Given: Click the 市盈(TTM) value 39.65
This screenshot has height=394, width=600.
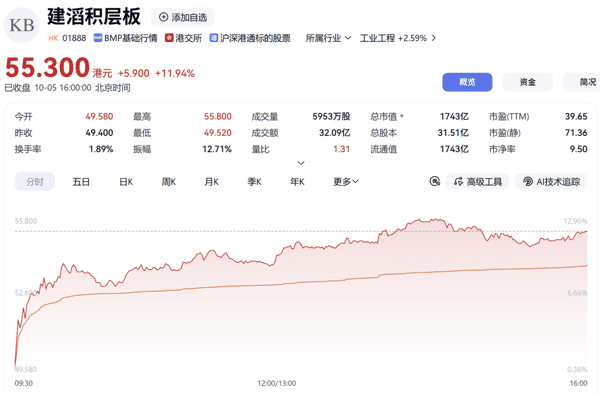Looking at the screenshot, I should [x=576, y=116].
